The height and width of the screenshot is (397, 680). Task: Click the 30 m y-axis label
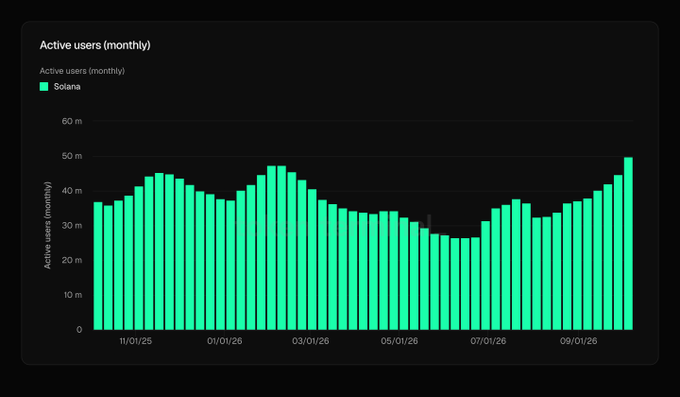tap(72, 225)
